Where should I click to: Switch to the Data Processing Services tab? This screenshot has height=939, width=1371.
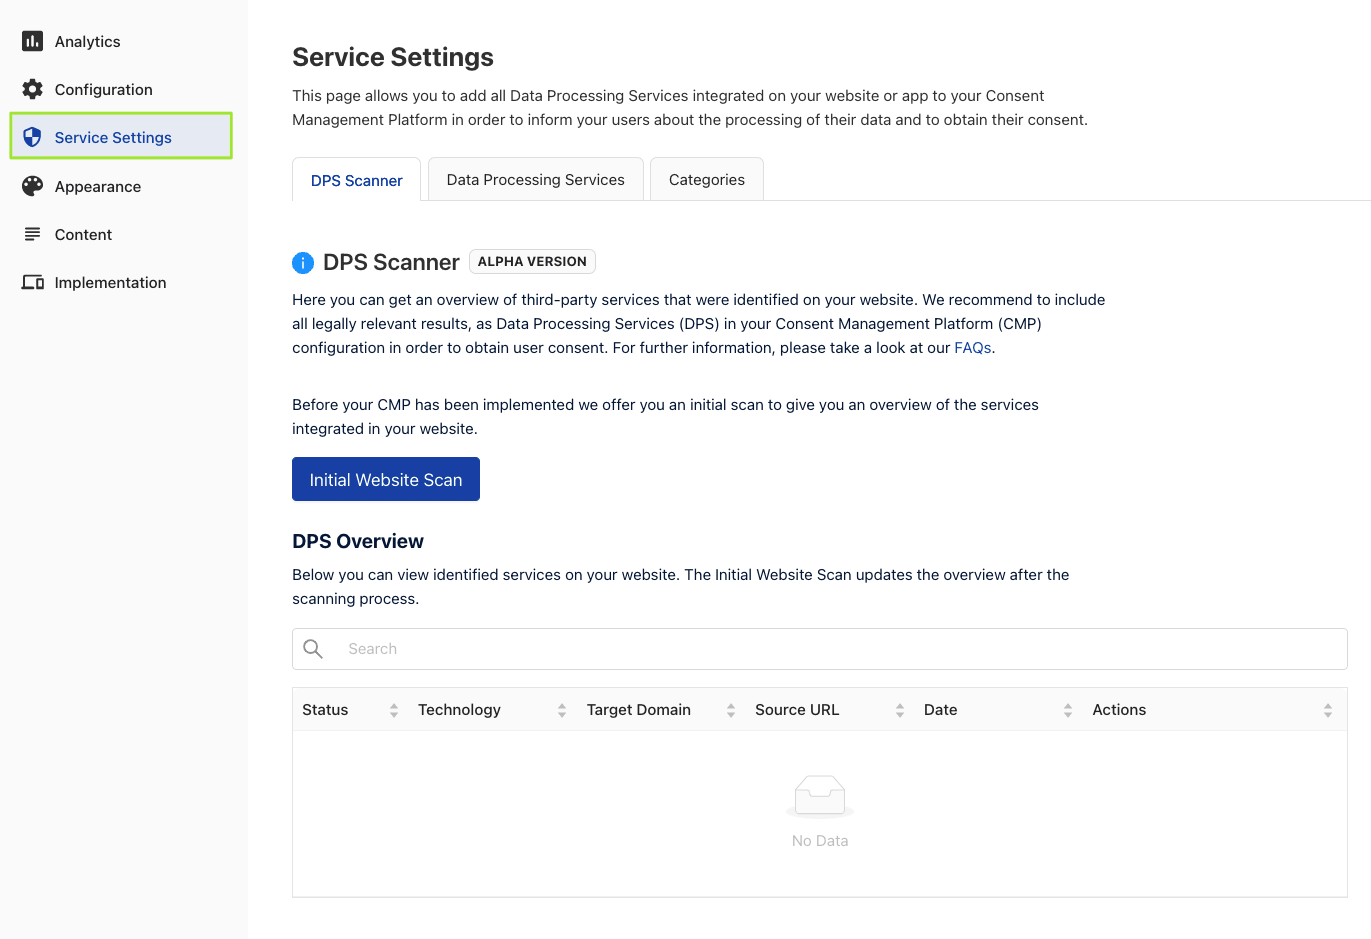click(535, 180)
